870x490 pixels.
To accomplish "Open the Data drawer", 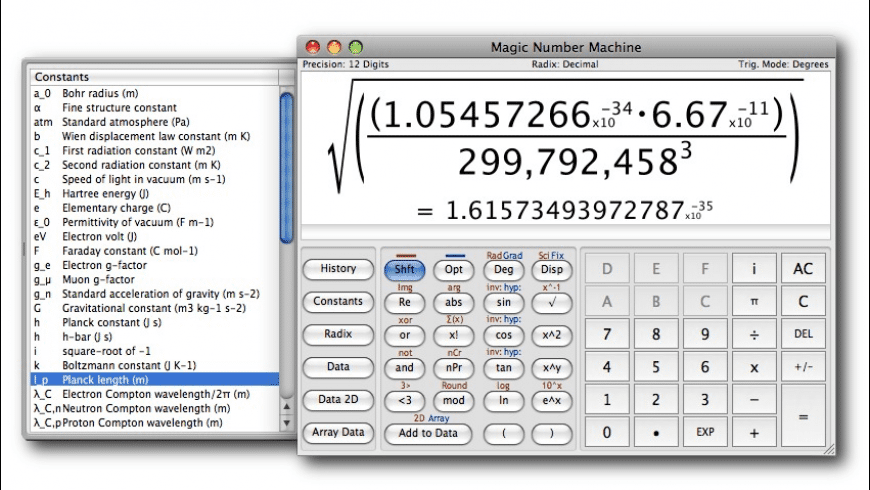I will click(338, 367).
